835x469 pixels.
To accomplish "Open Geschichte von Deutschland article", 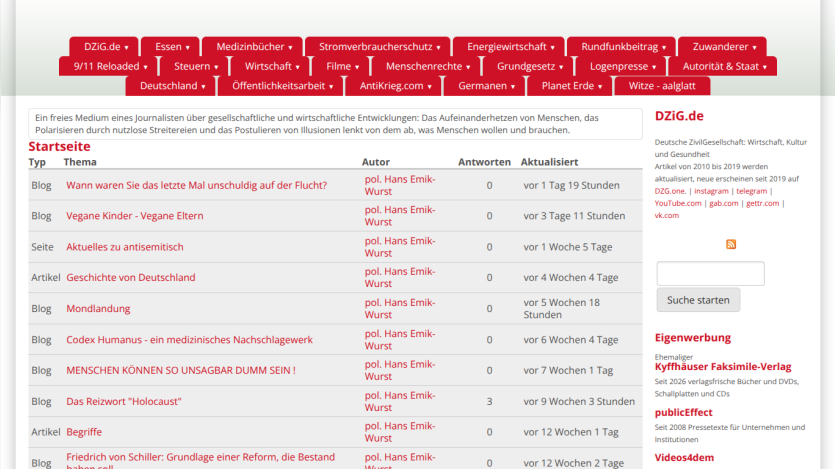I will pyautogui.click(x=130, y=277).
